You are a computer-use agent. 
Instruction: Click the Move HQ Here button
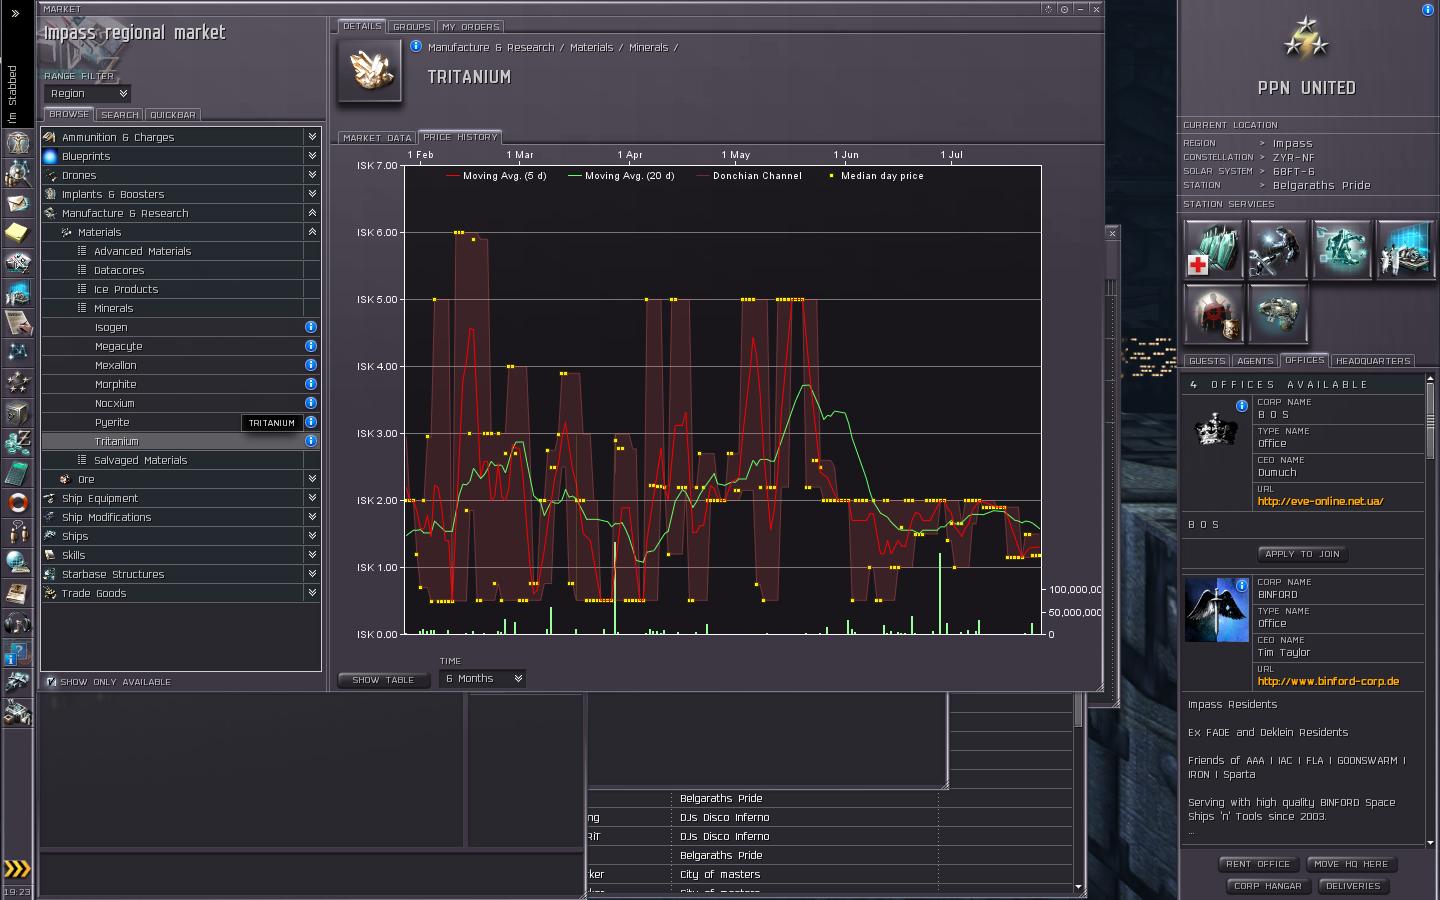click(1351, 864)
